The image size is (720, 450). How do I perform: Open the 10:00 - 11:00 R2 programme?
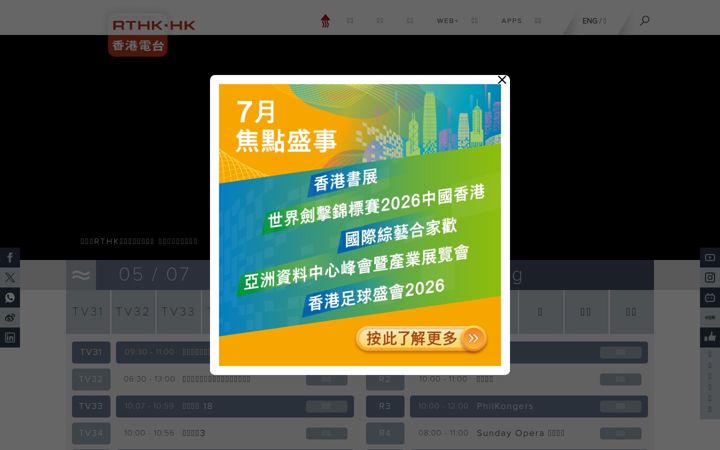tap(529, 379)
